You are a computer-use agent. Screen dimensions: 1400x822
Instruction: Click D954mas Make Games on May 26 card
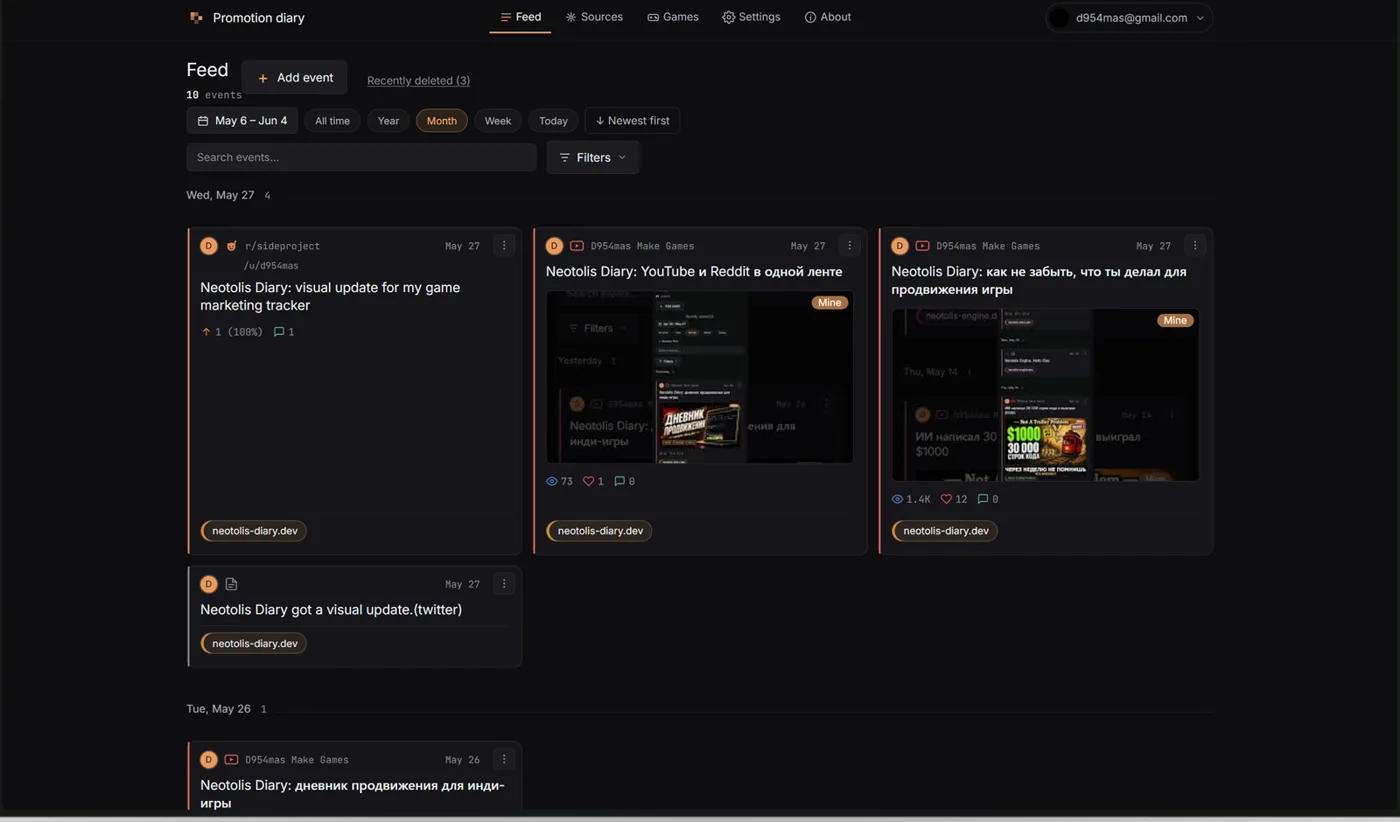coord(297,760)
